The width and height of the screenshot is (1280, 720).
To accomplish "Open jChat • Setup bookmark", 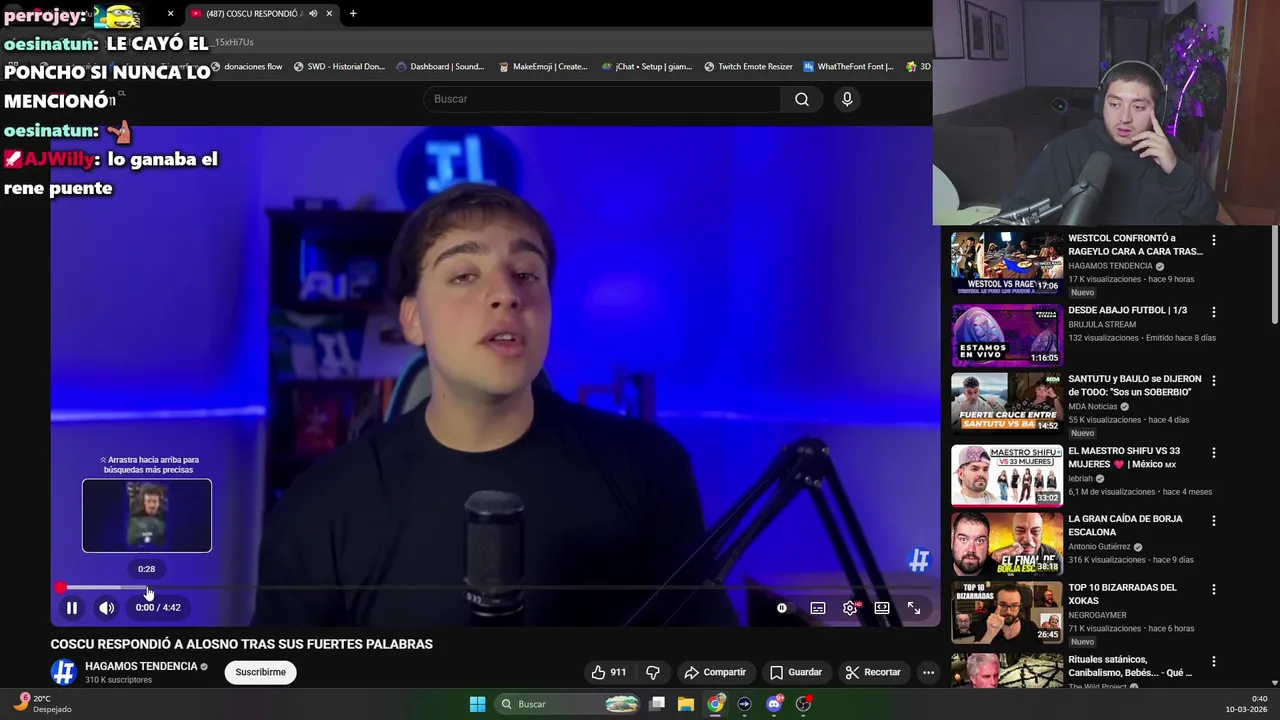I will (647, 67).
